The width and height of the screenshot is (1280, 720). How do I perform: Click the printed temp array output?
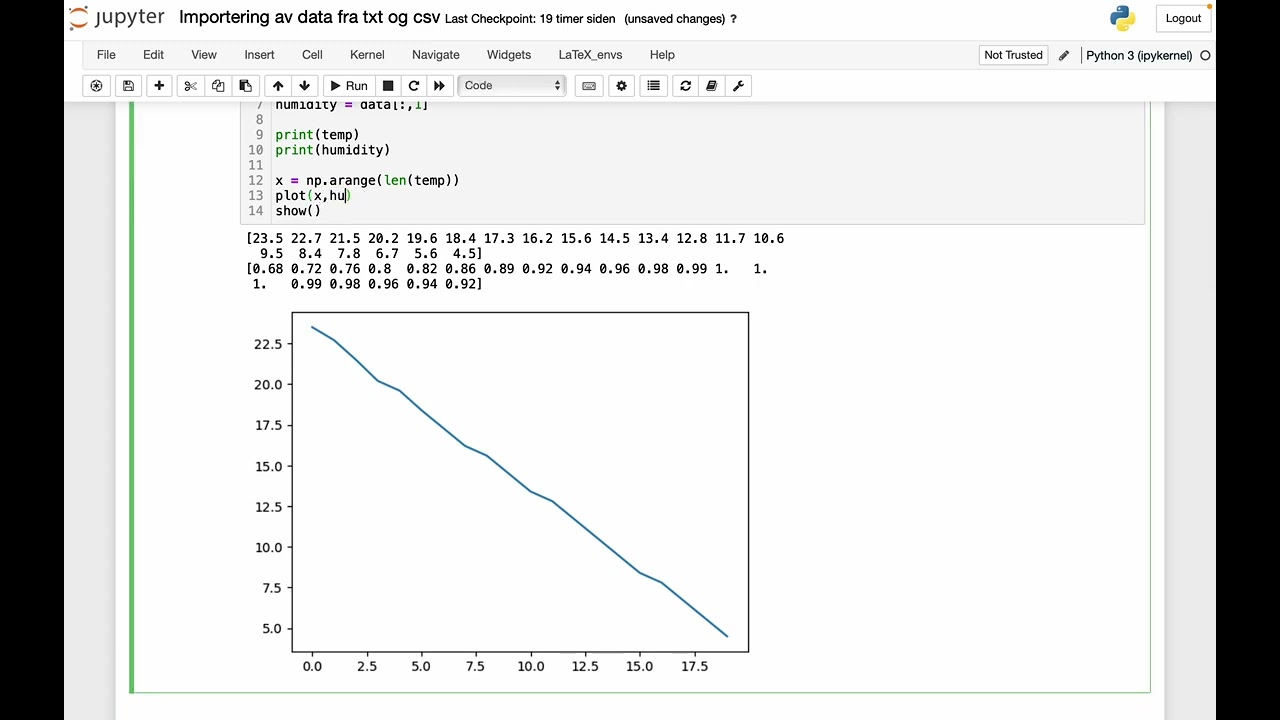[515, 246]
